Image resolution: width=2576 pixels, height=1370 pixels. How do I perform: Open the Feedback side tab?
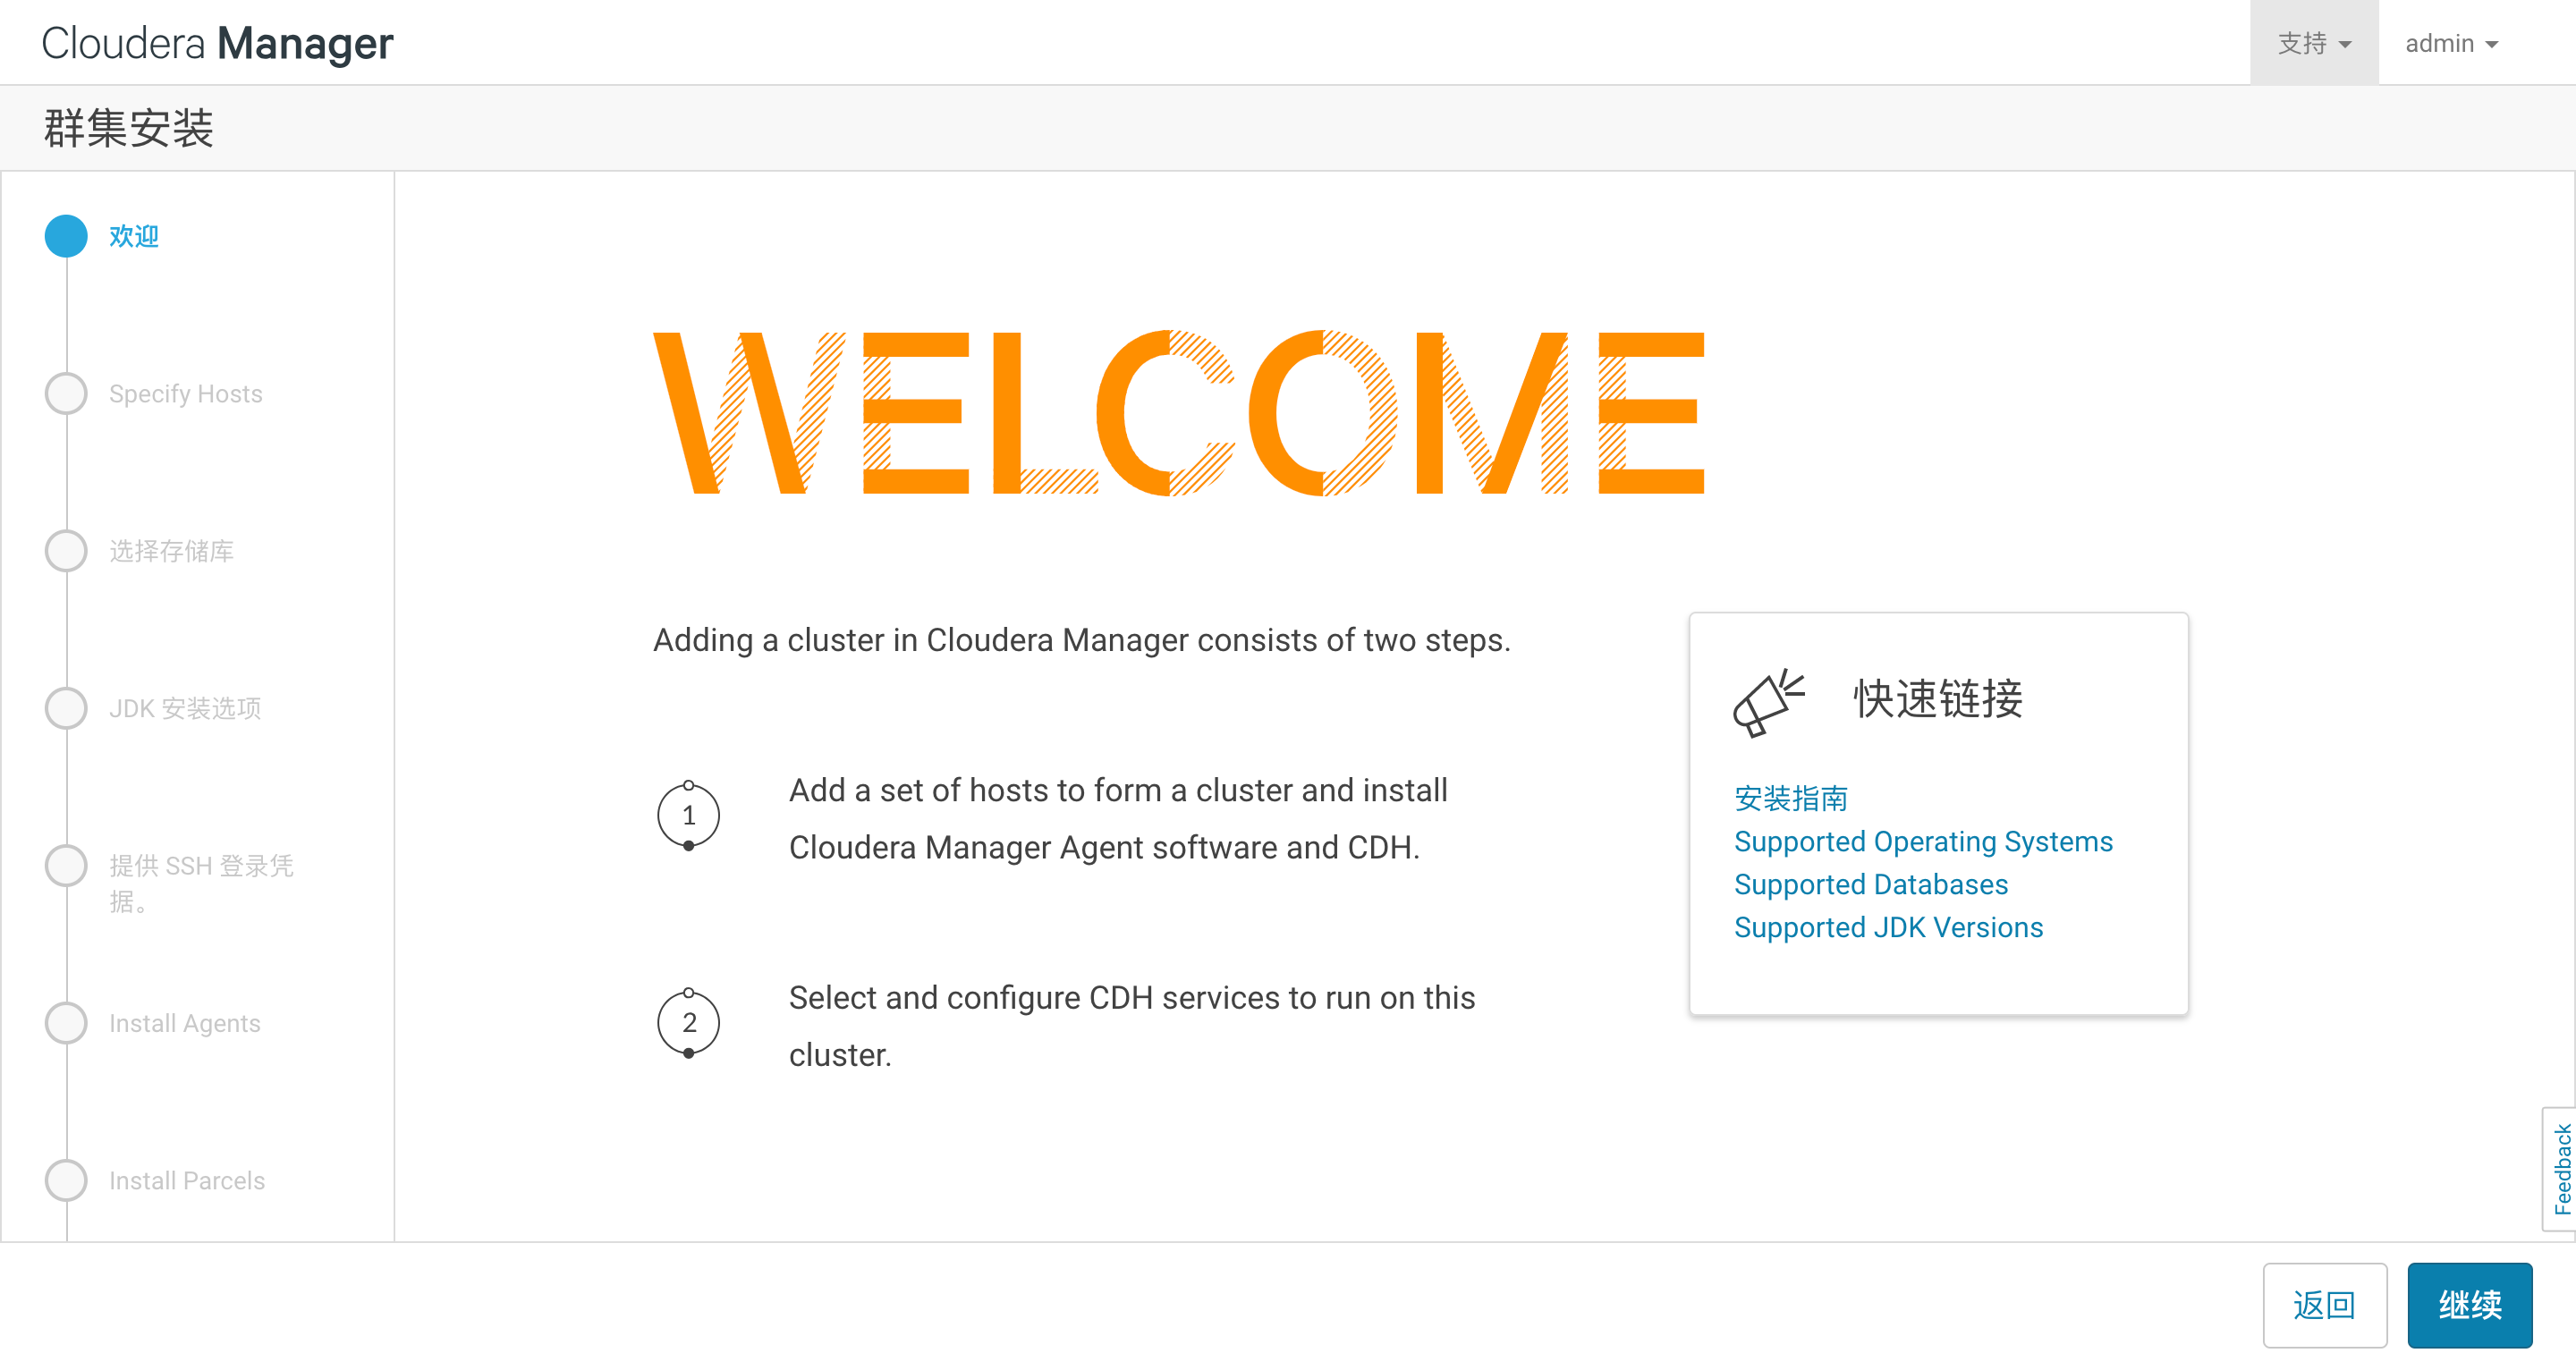(x=2561, y=1168)
